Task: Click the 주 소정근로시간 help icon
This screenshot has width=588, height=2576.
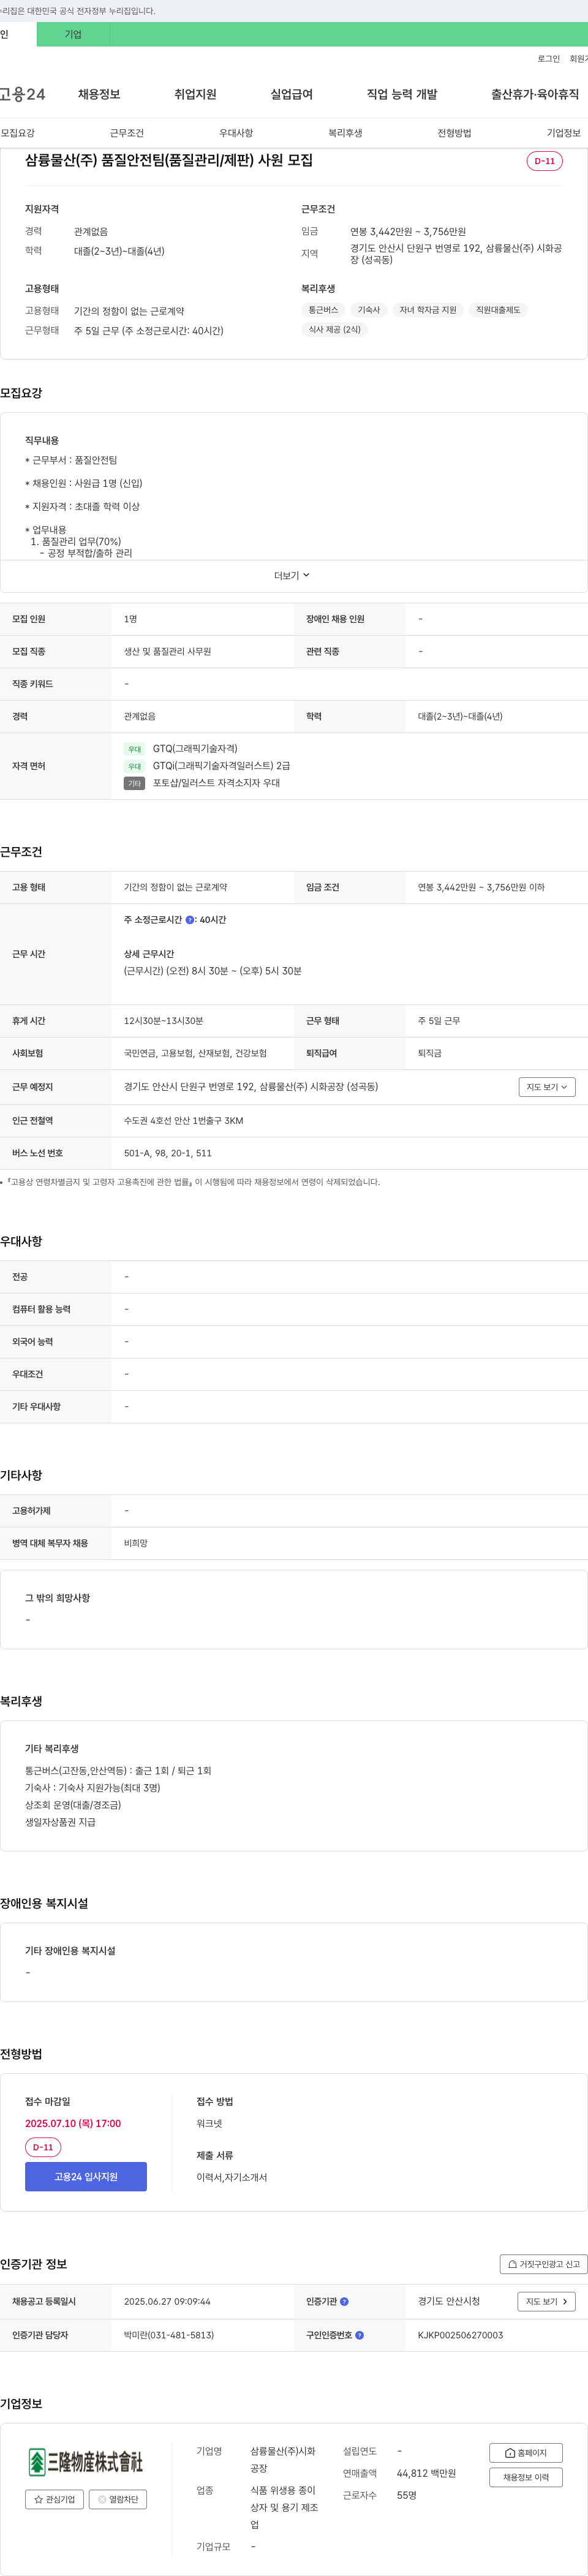Action: (x=190, y=920)
